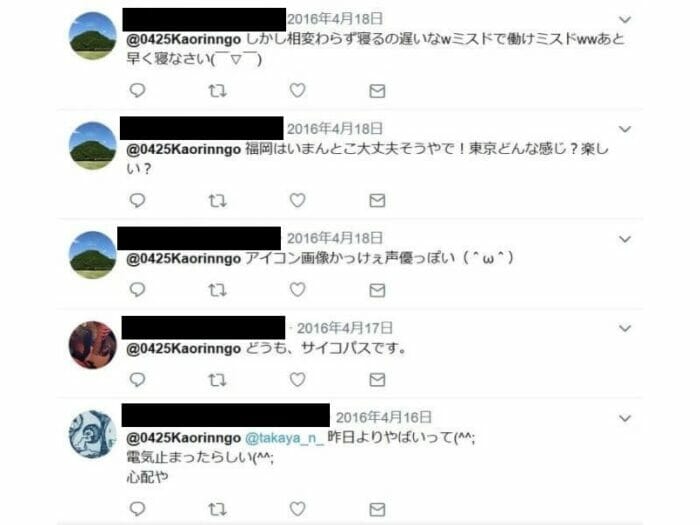This screenshot has width=700, height=525.
Task: Like the 早く寝なさい tweet
Action: (297, 91)
